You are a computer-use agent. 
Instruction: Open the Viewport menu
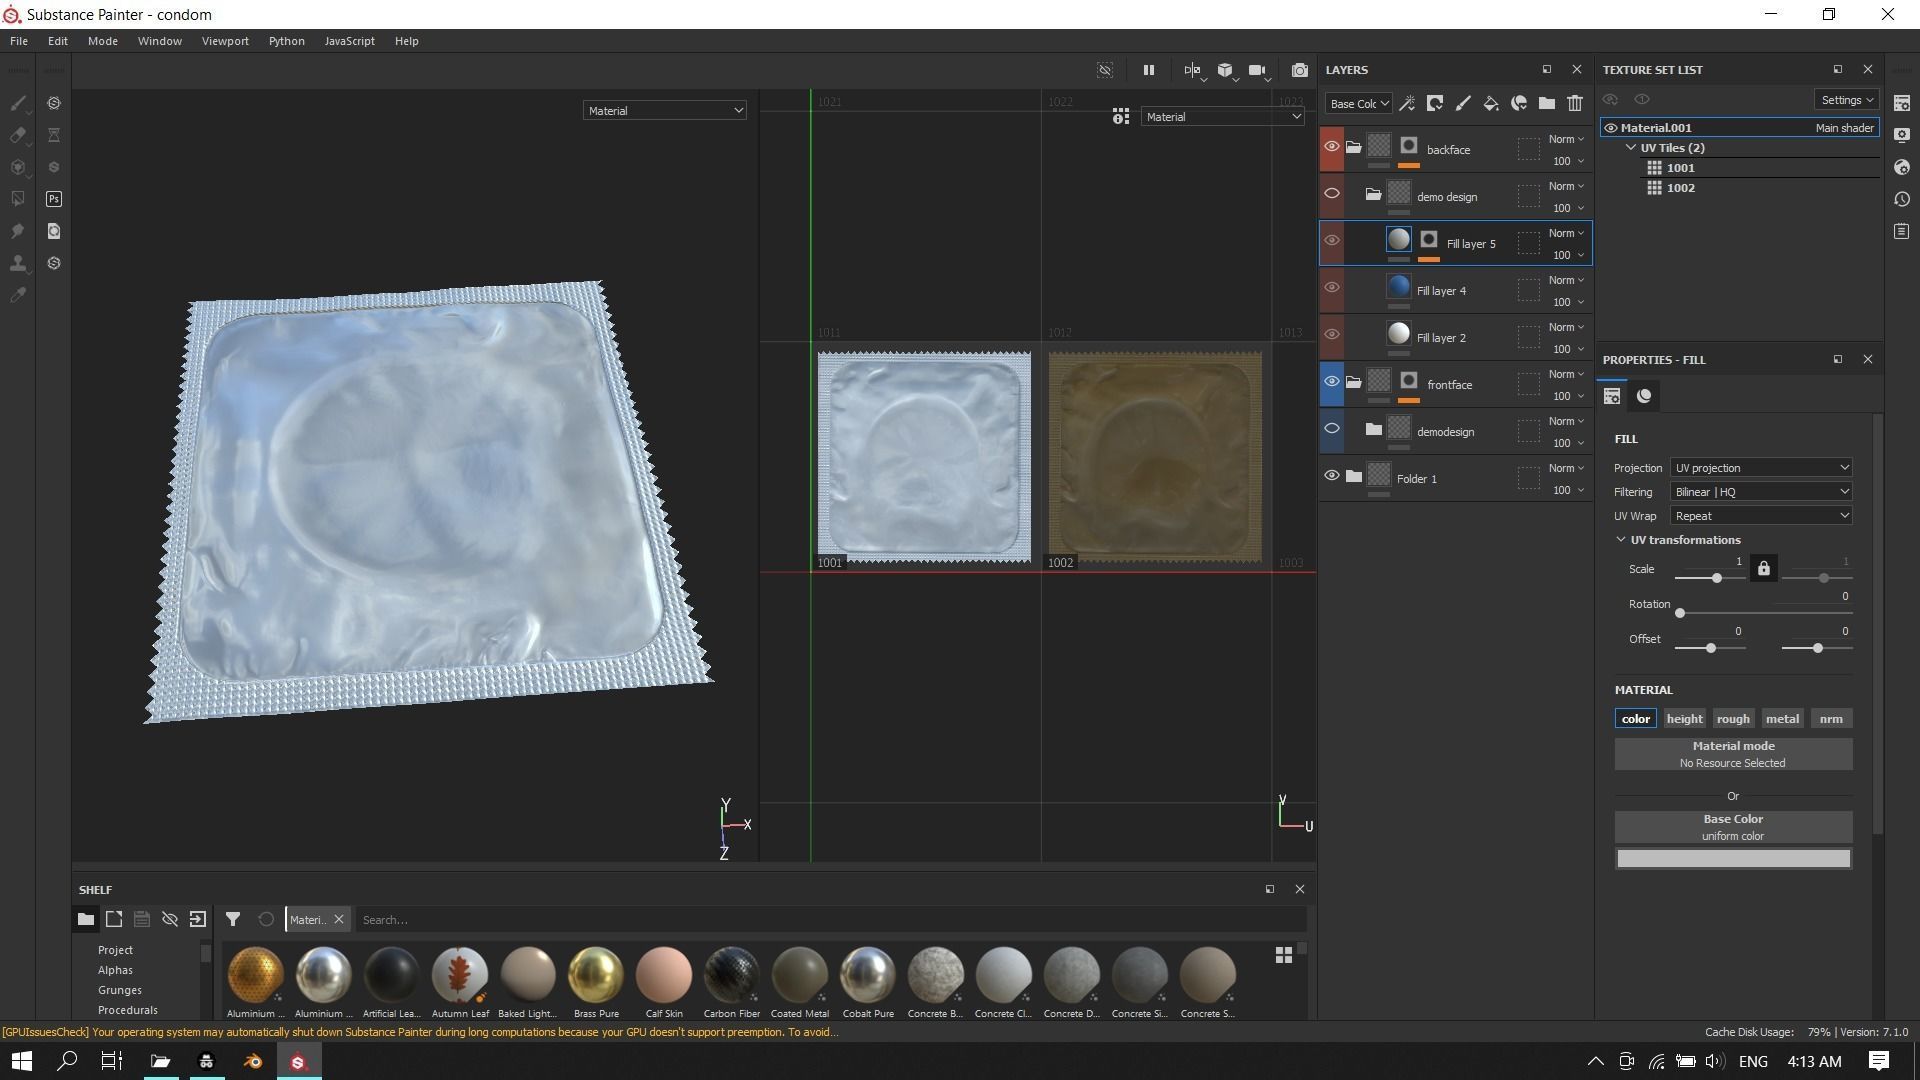(x=225, y=41)
